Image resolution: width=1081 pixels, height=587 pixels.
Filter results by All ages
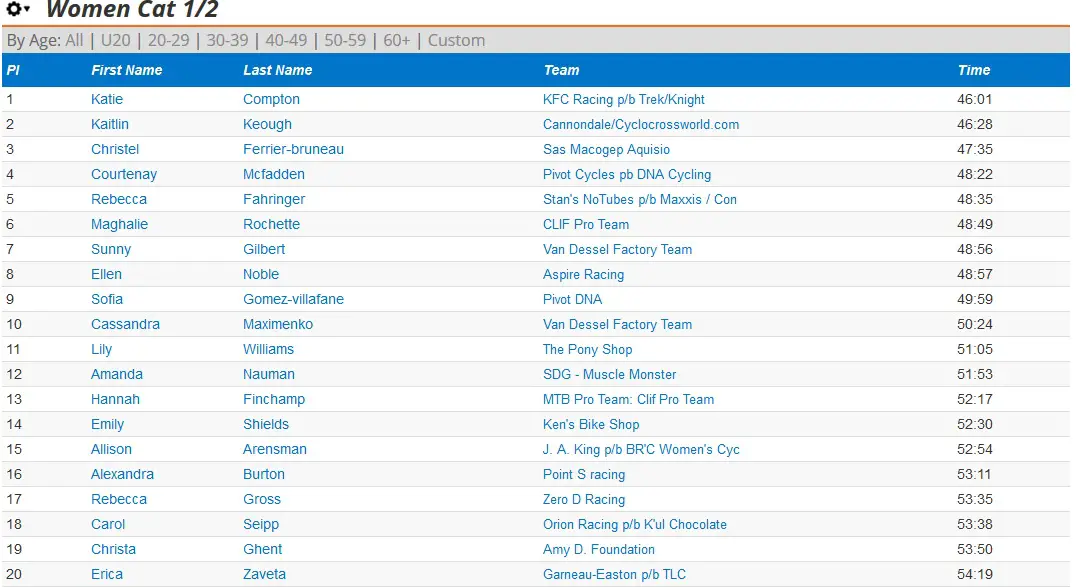tap(74, 41)
